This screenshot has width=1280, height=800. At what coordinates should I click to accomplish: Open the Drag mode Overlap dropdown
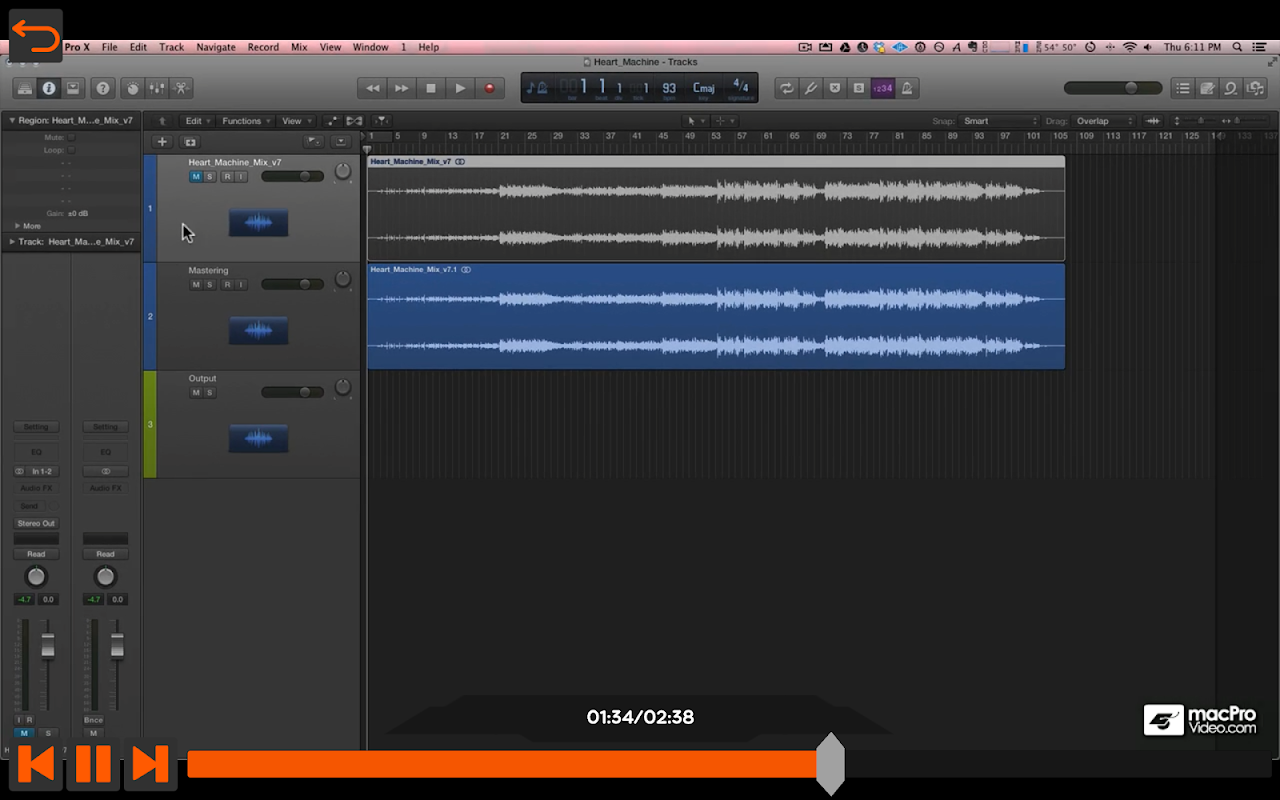(1103, 121)
